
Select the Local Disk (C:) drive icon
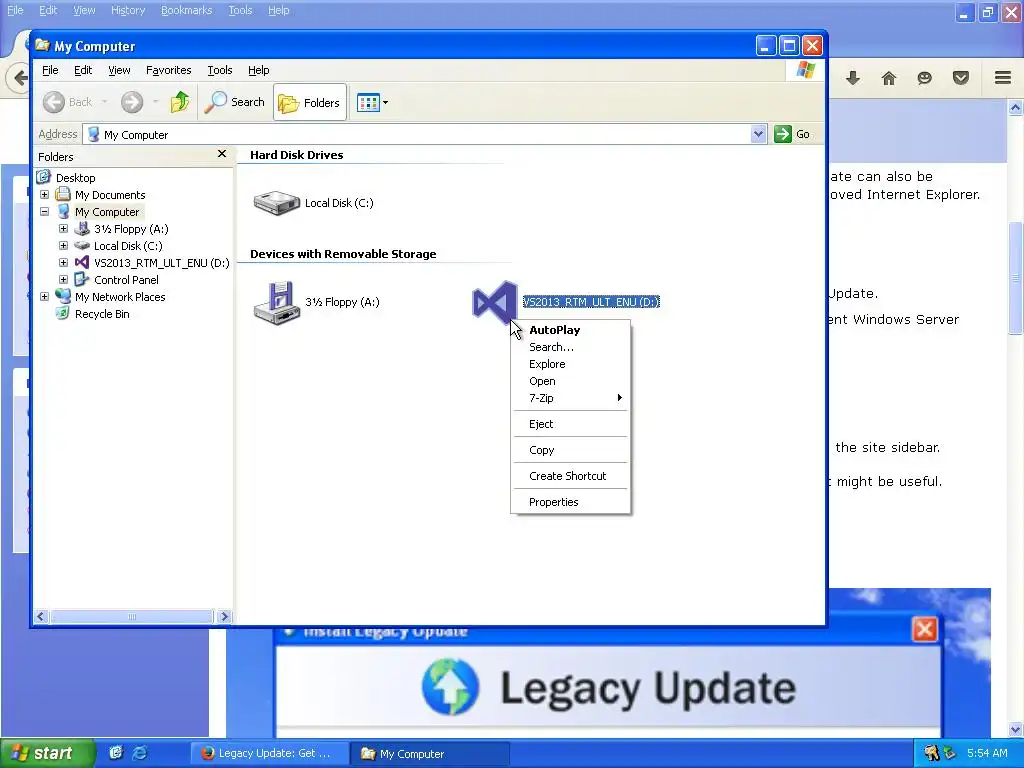(277, 202)
